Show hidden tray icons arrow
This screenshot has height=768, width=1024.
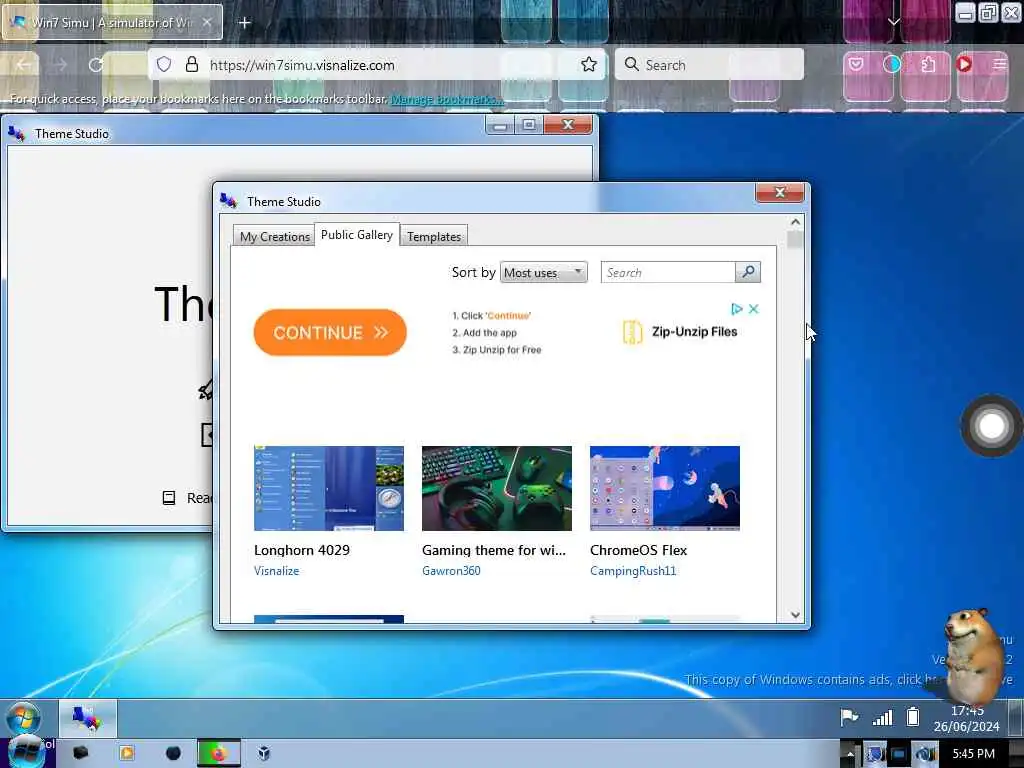pyautogui.click(x=850, y=754)
